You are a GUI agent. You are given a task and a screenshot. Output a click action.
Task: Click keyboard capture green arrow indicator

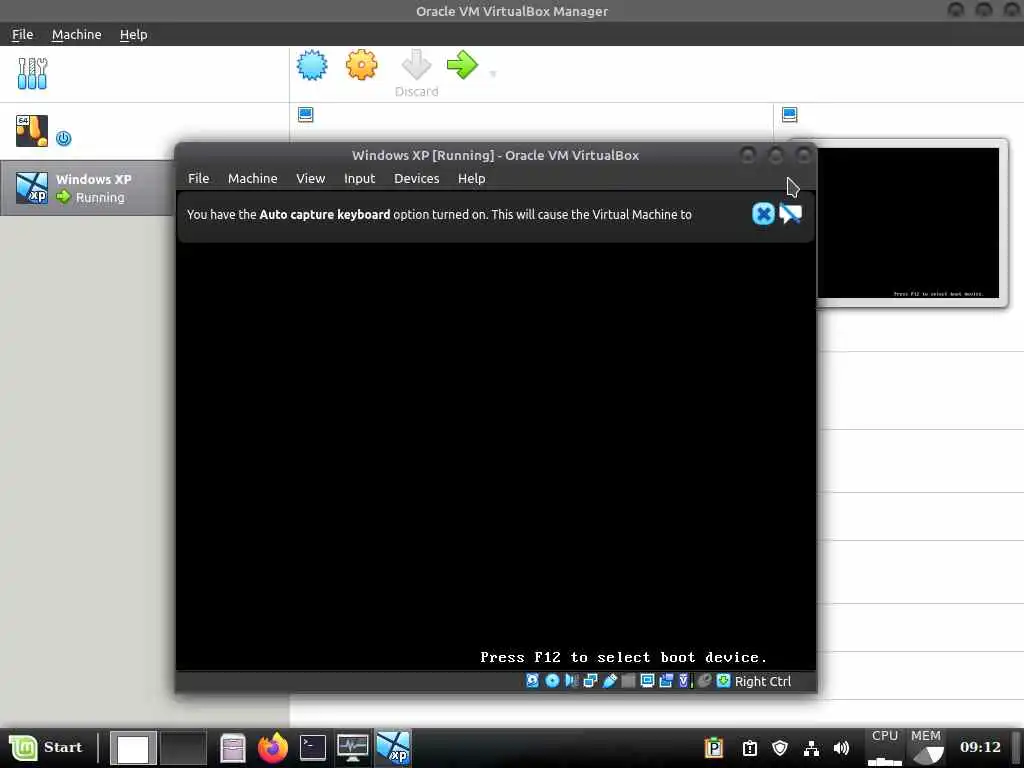click(x=724, y=681)
